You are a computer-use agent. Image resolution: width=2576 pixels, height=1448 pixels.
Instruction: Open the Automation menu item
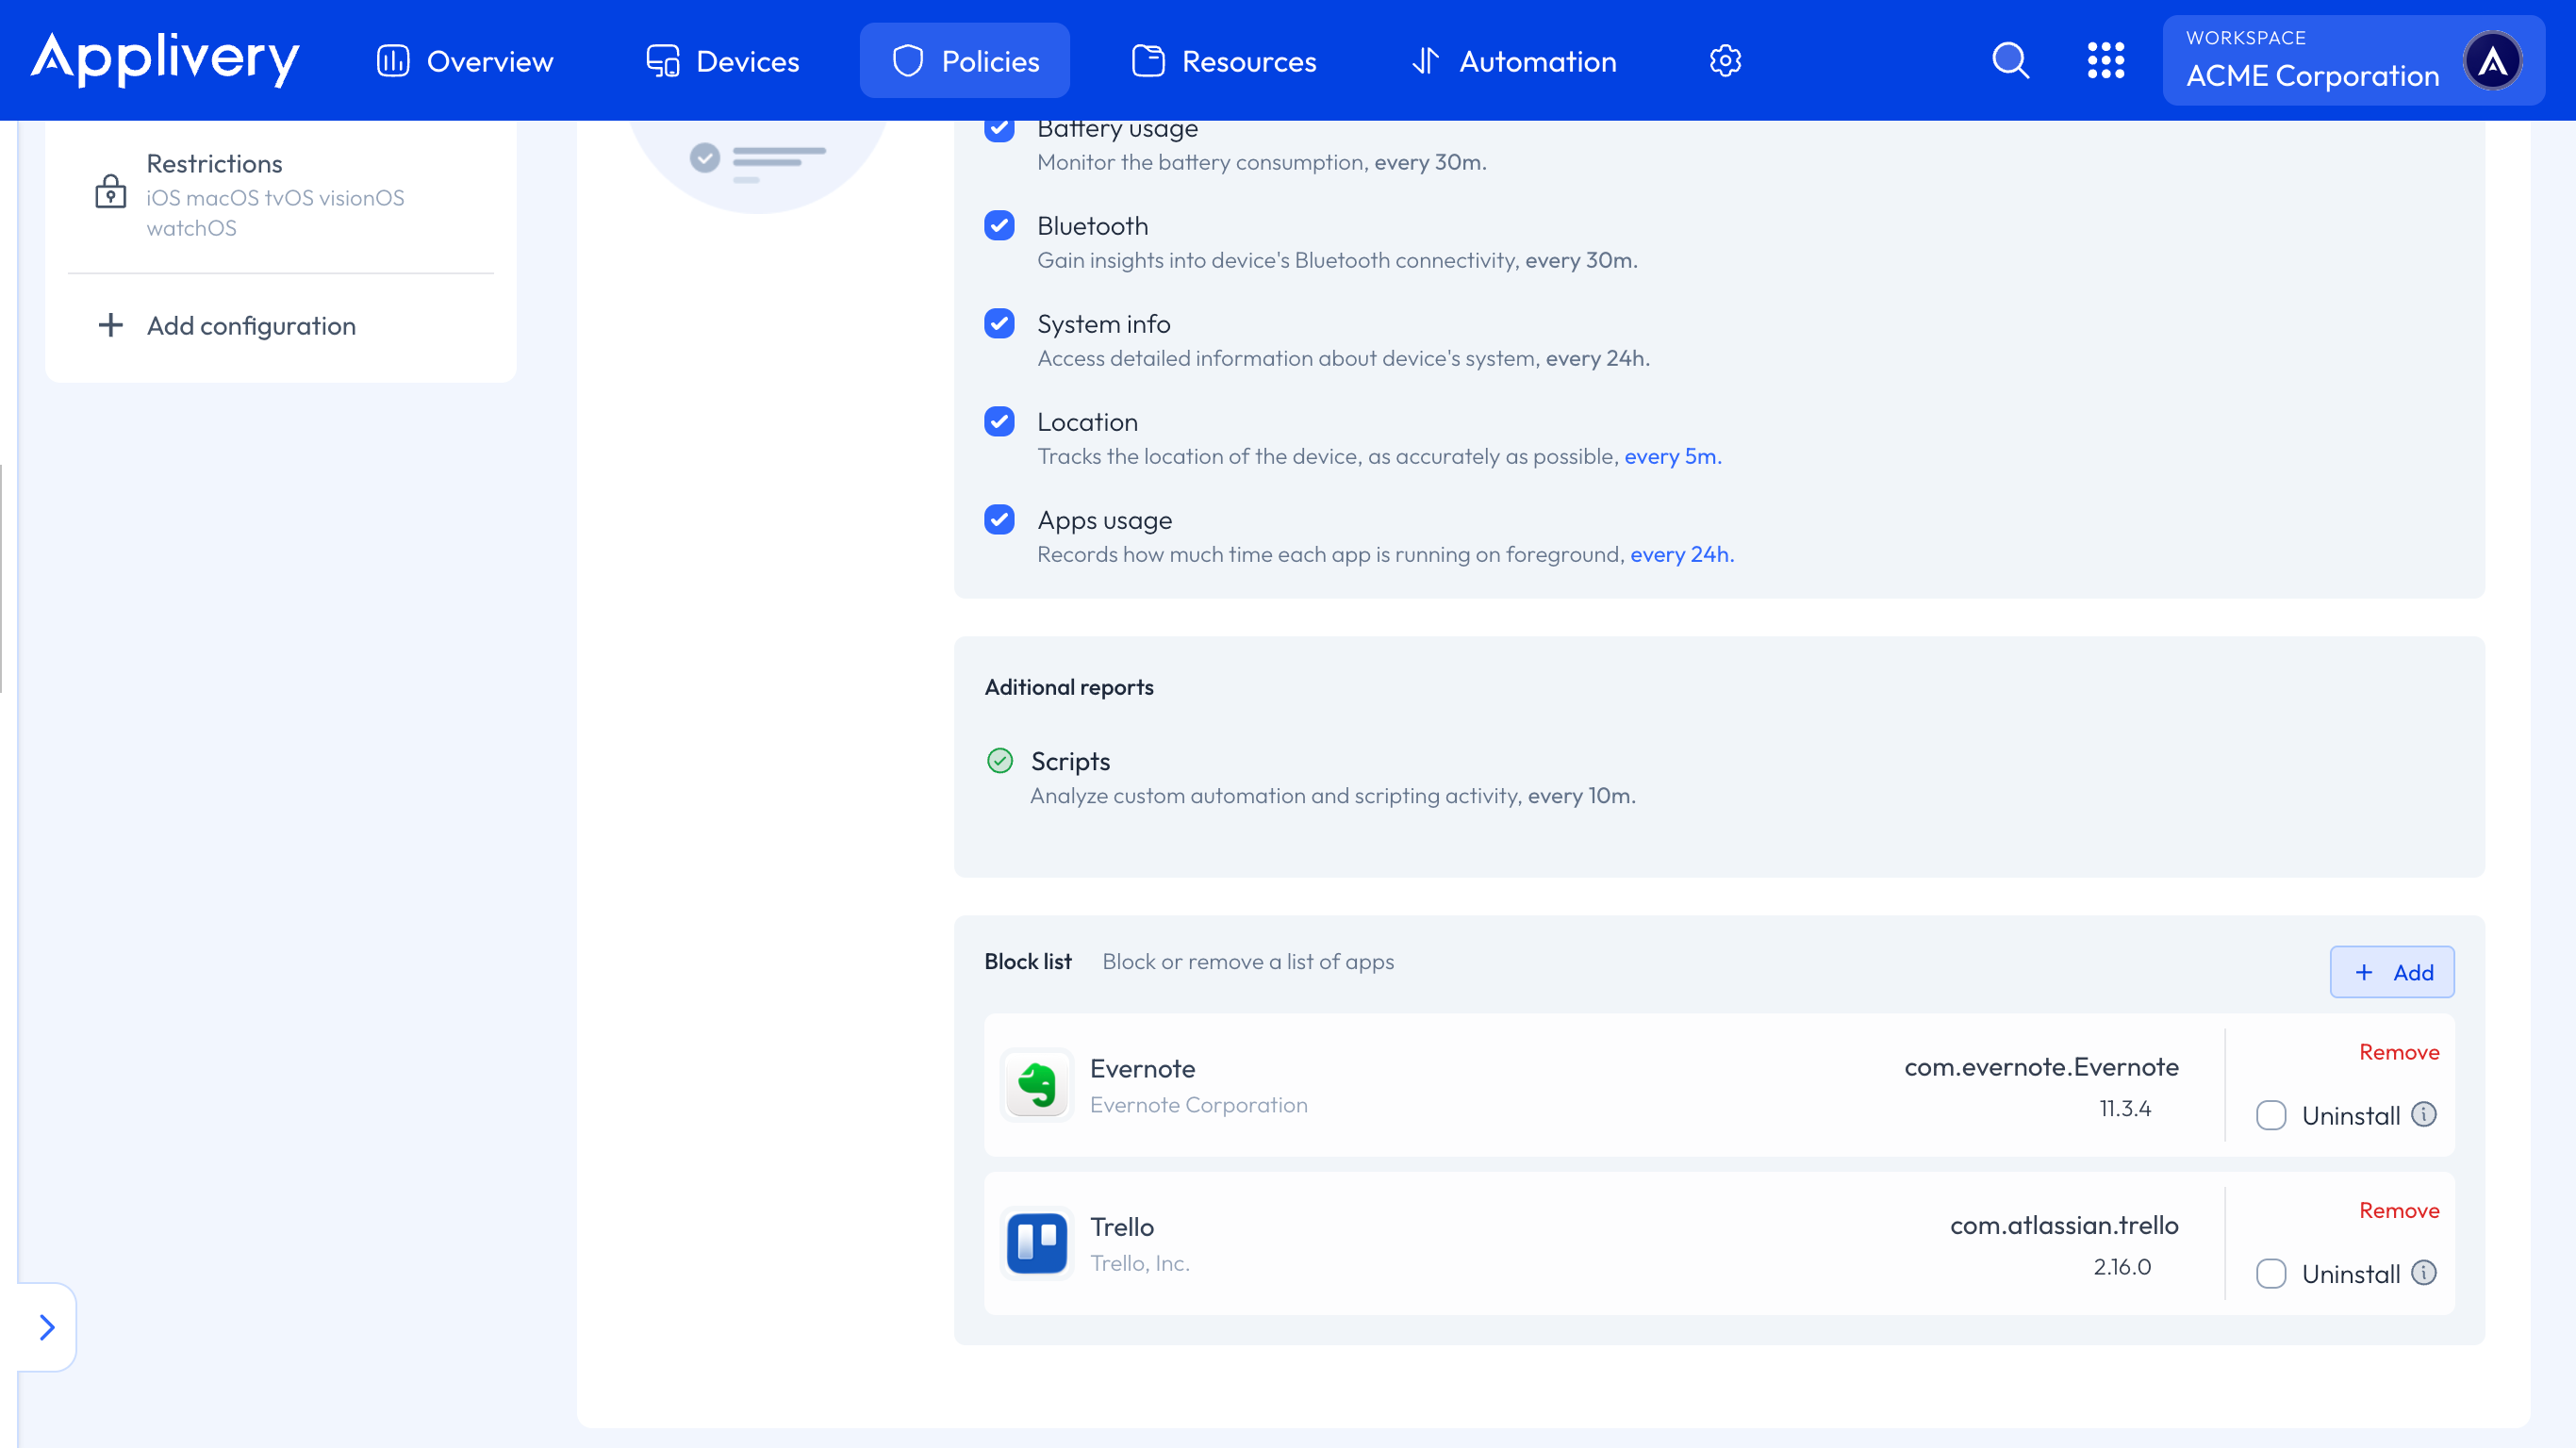(x=1514, y=61)
